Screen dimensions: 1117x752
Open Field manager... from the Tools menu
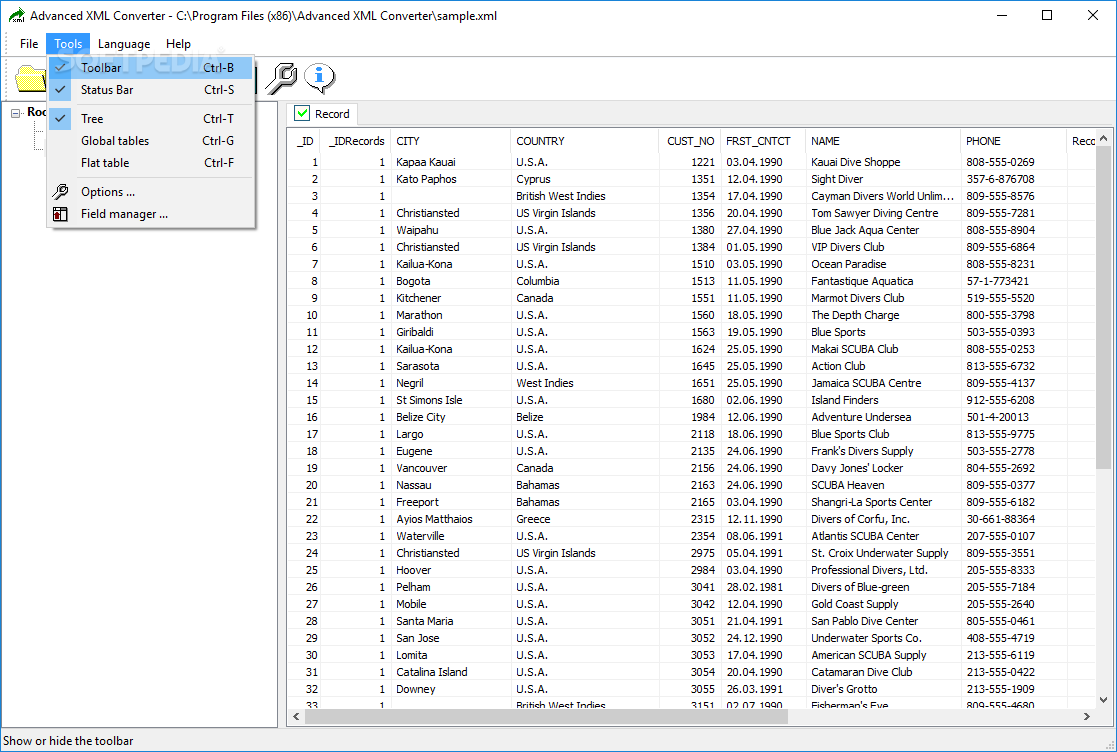pos(150,214)
